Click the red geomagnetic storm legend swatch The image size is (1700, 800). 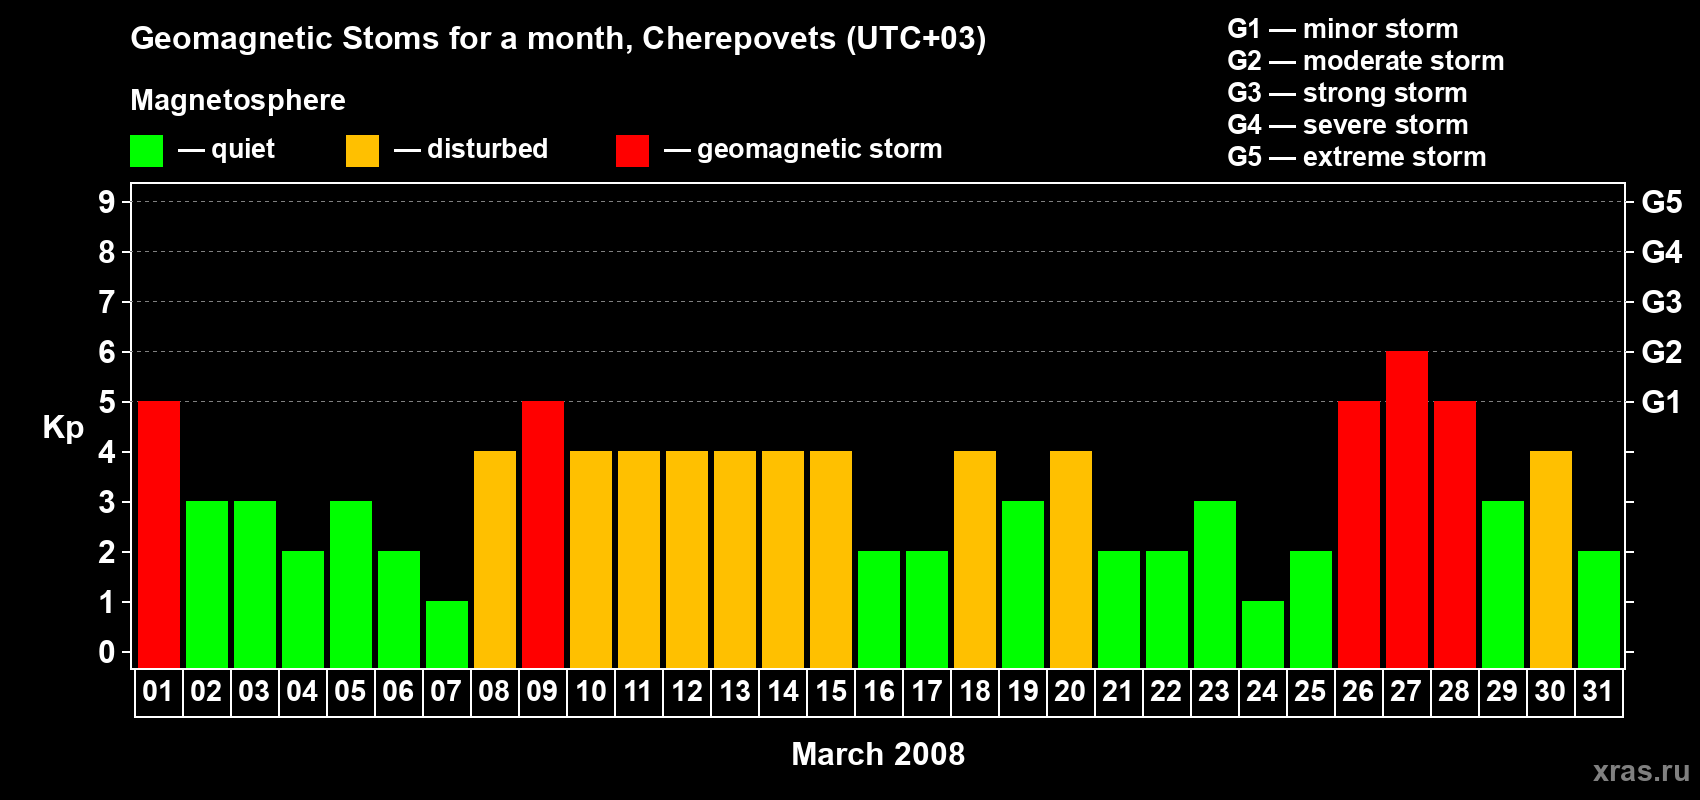pos(632,151)
